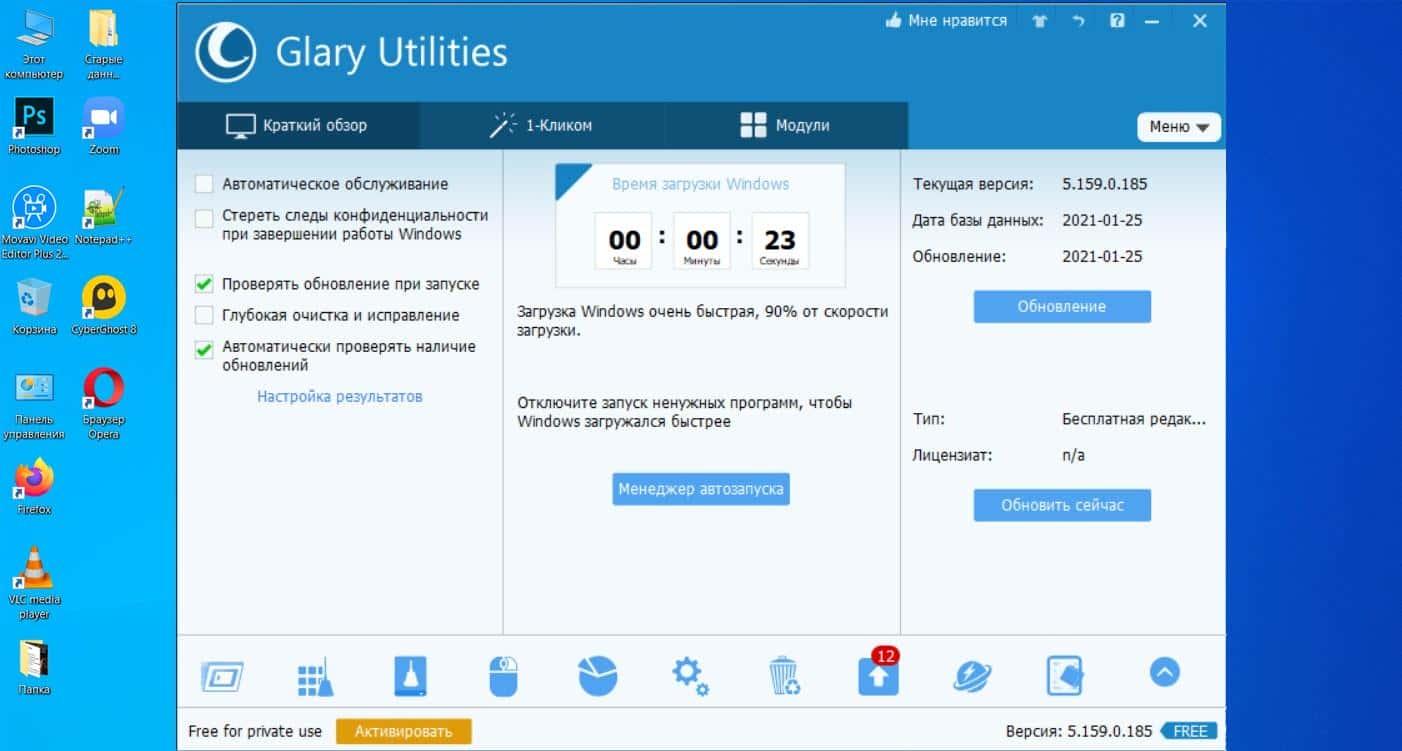Select the Панель управления desktop icon
1402x751 pixels.
34,405
